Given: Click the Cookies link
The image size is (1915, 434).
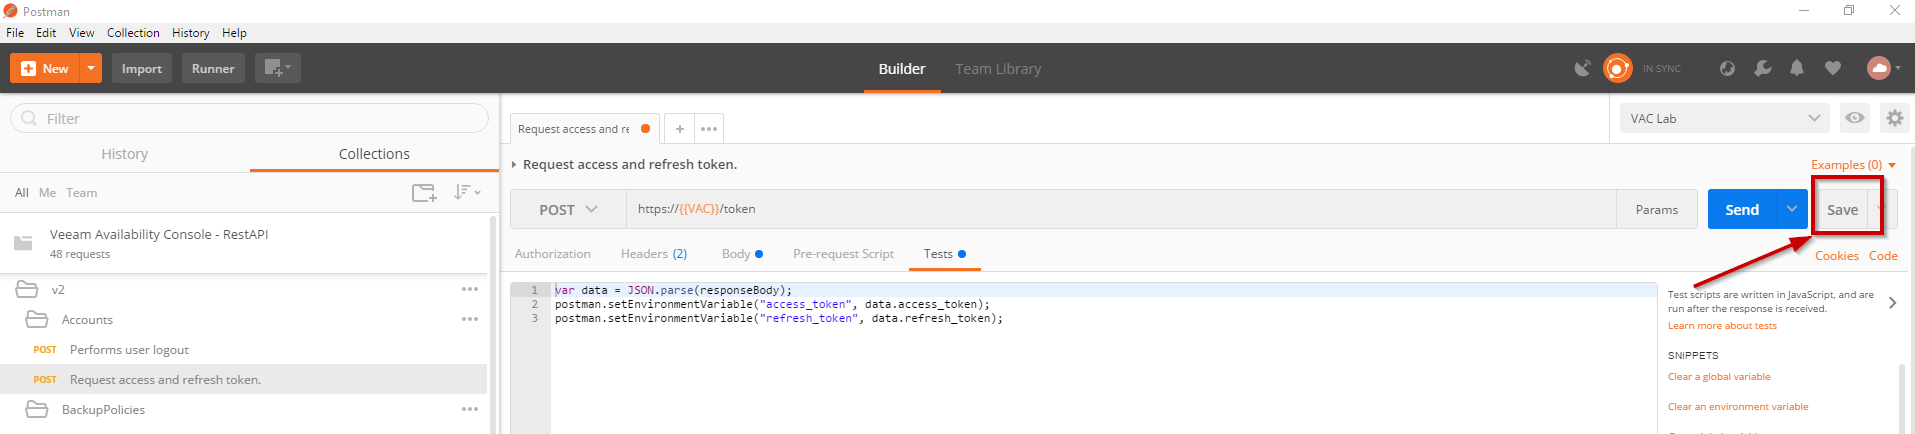Looking at the screenshot, I should coord(1837,256).
